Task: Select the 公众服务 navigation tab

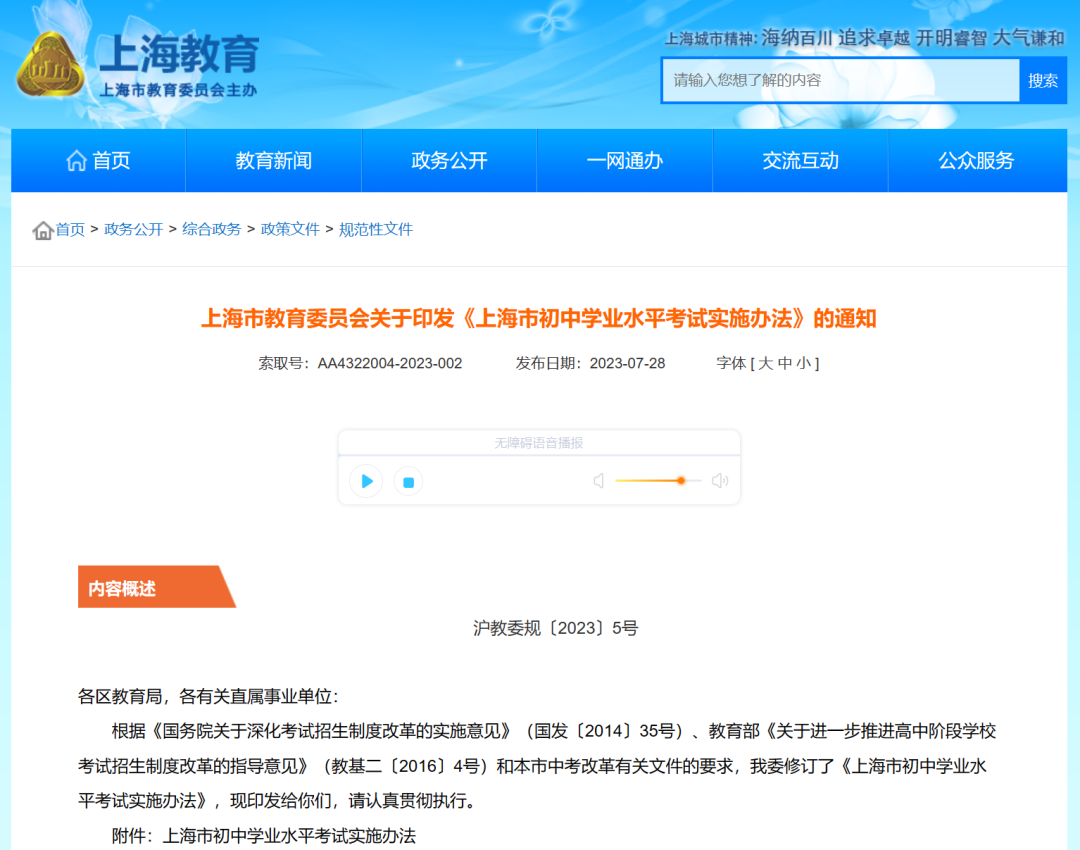Action: [x=975, y=160]
